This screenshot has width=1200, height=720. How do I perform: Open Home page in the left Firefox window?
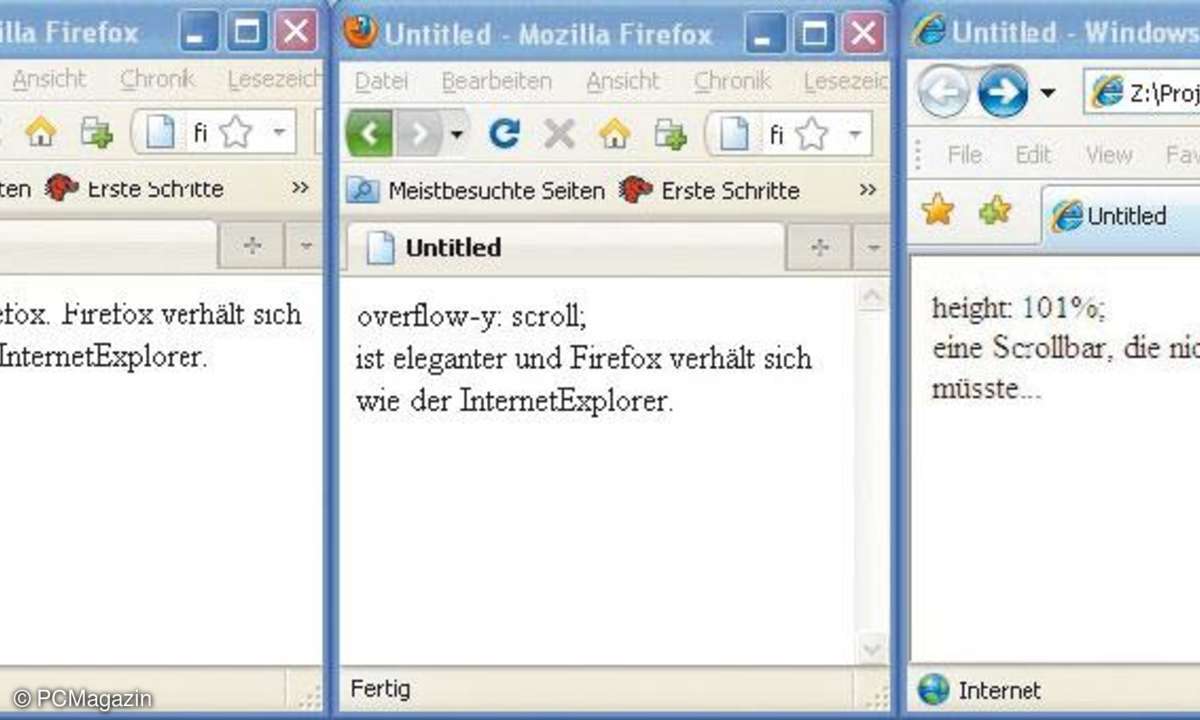tap(40, 132)
